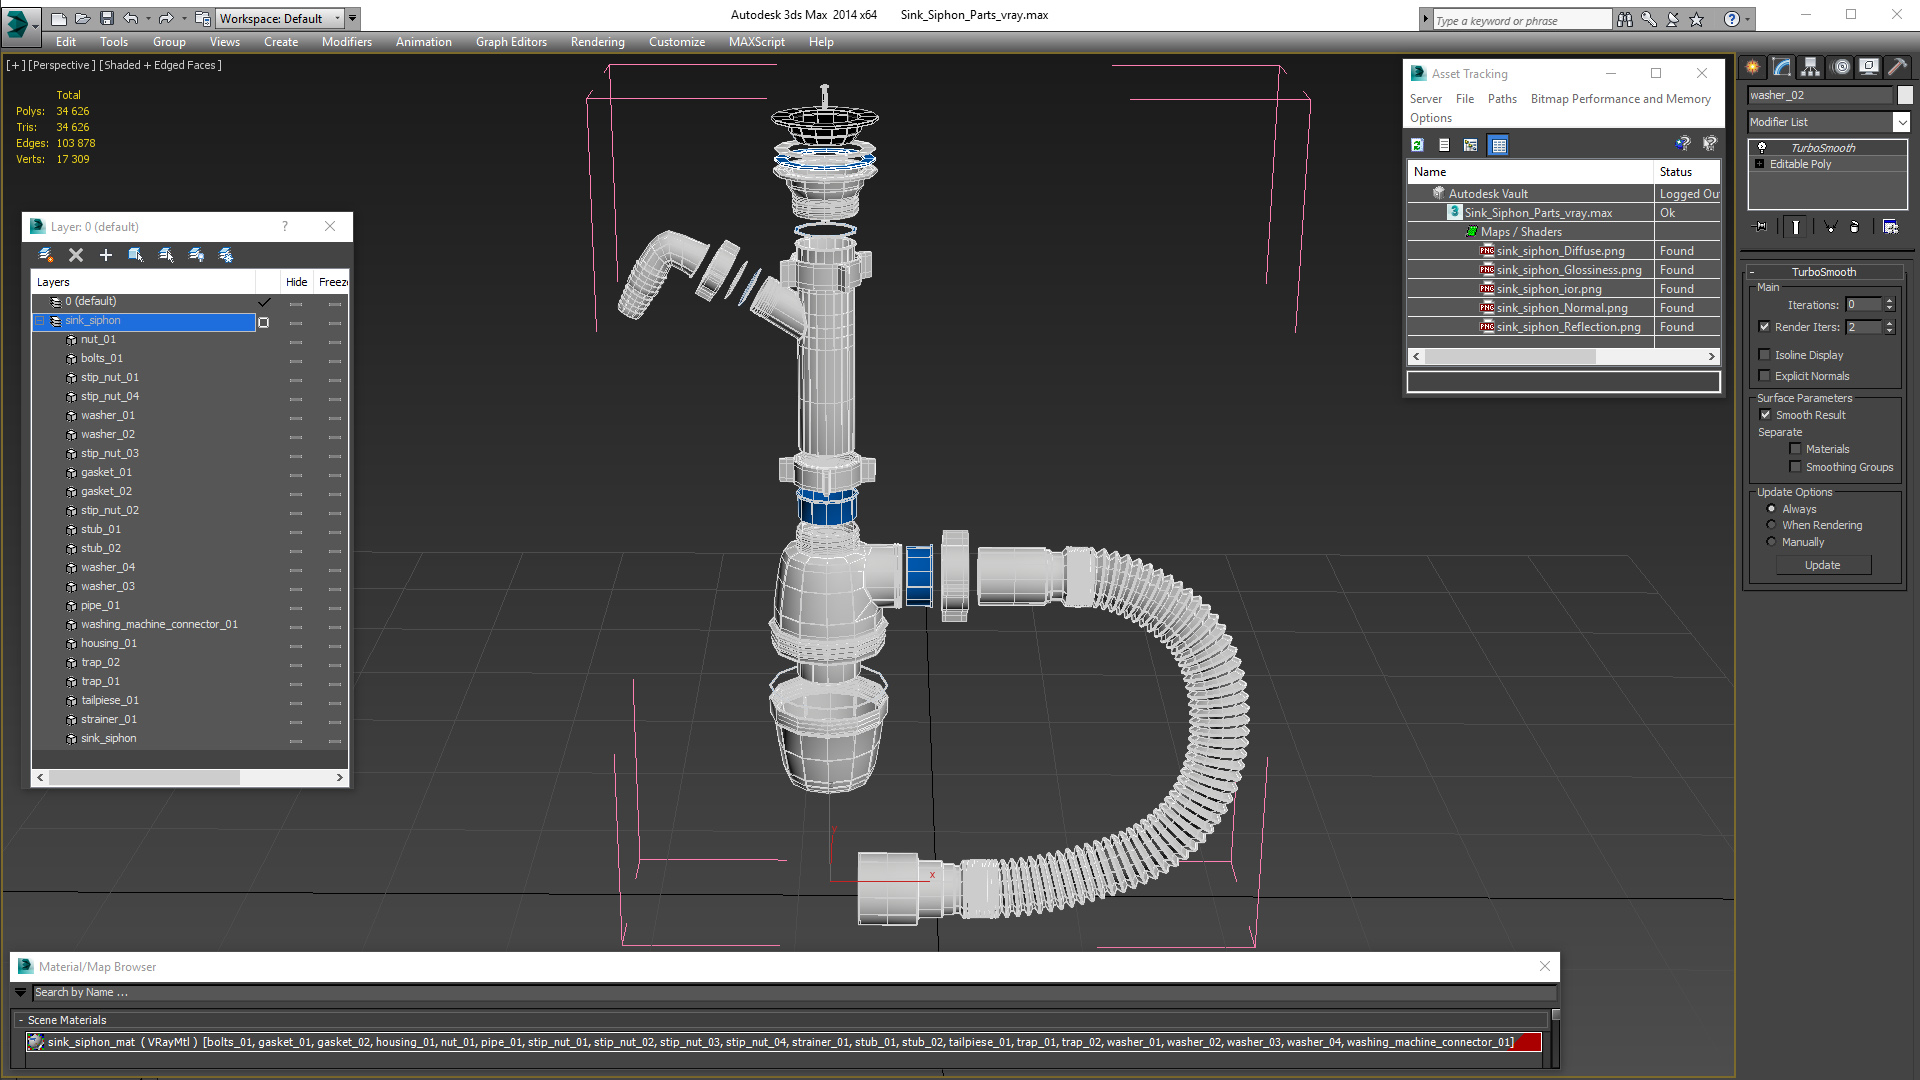Open the Modifier List dropdown
The height and width of the screenshot is (1080, 1920).
1901,122
